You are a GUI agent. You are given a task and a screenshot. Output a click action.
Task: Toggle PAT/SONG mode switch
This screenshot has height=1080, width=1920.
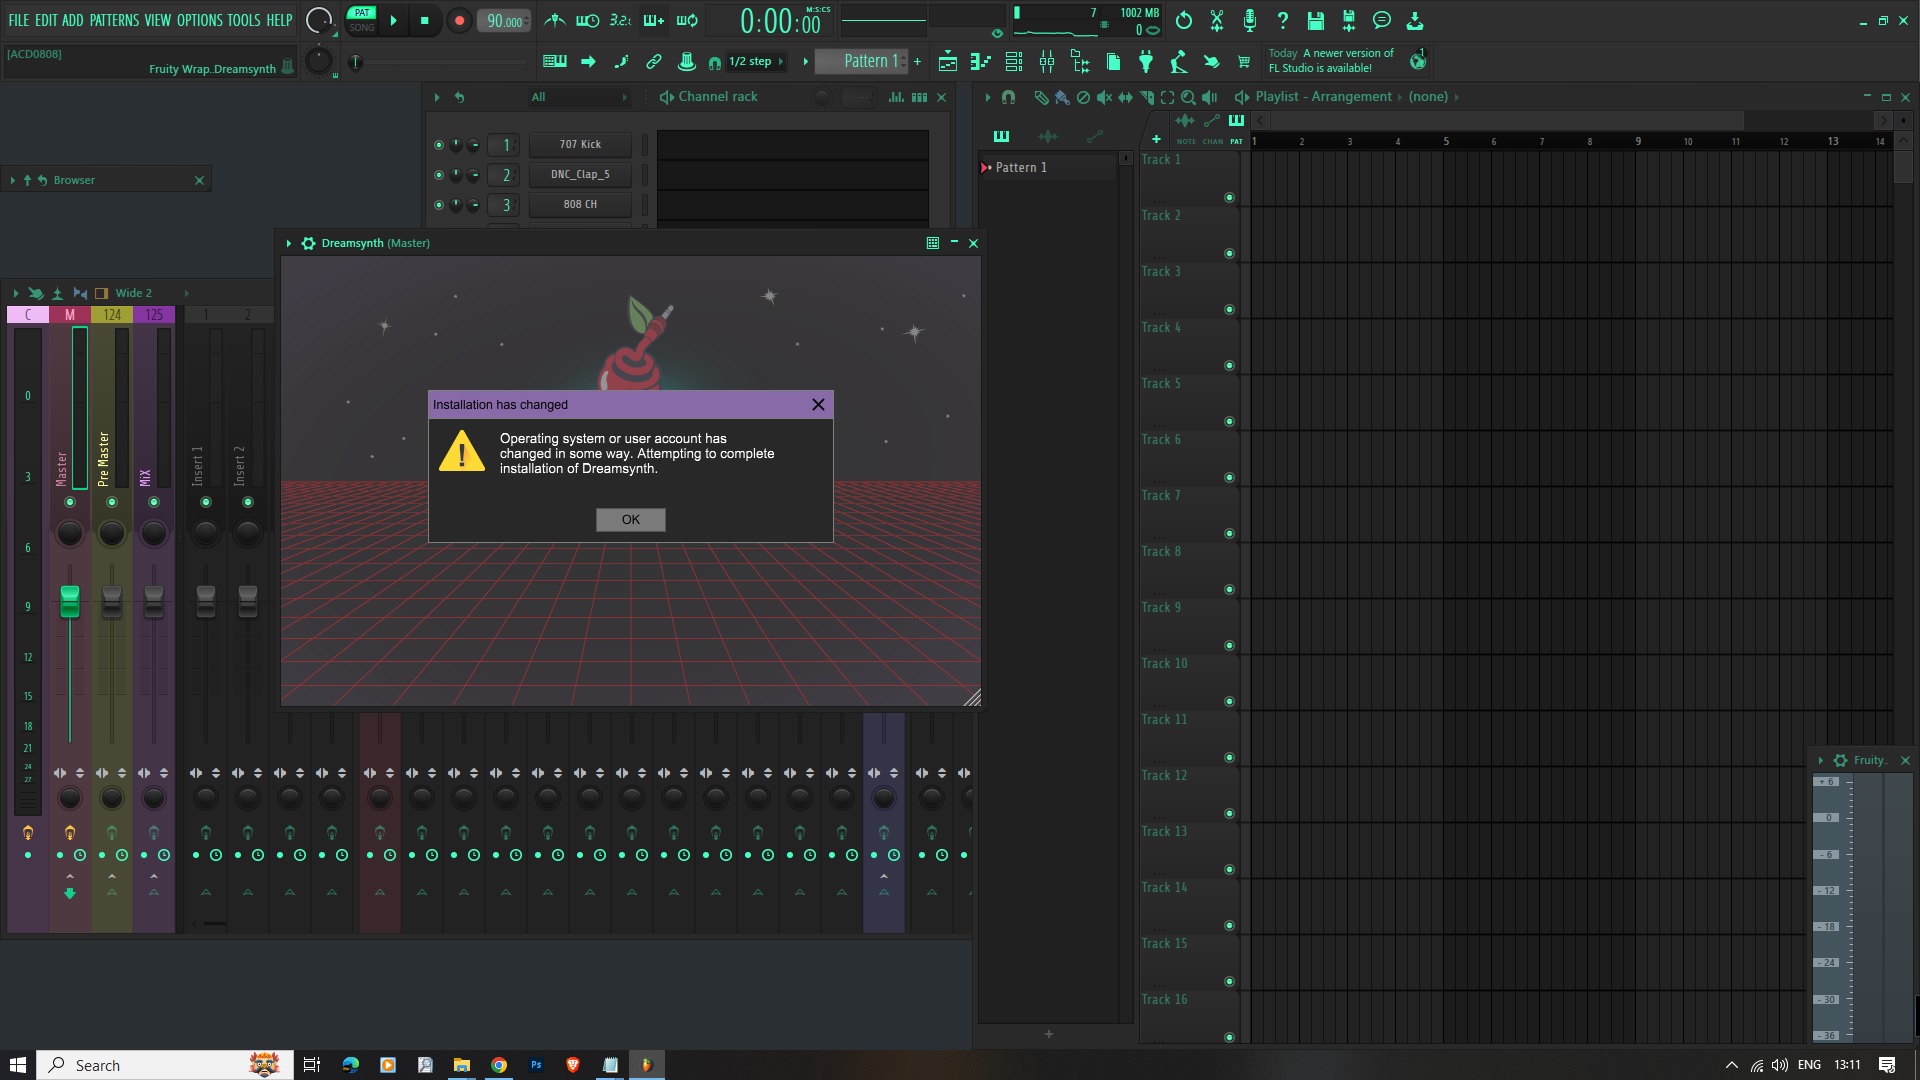[x=362, y=20]
